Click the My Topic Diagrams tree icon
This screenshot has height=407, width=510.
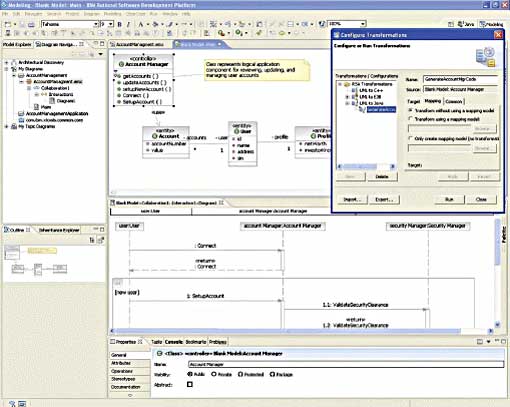[x=14, y=126]
